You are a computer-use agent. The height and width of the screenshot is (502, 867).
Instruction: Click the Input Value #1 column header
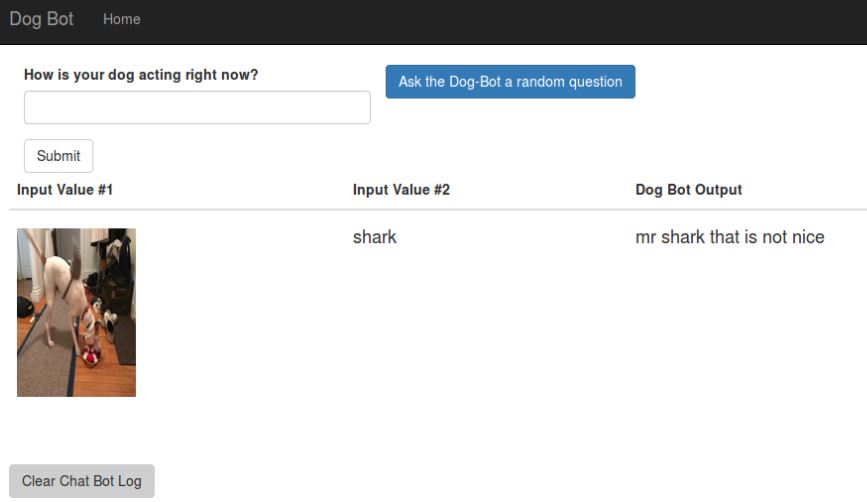tap(65, 190)
